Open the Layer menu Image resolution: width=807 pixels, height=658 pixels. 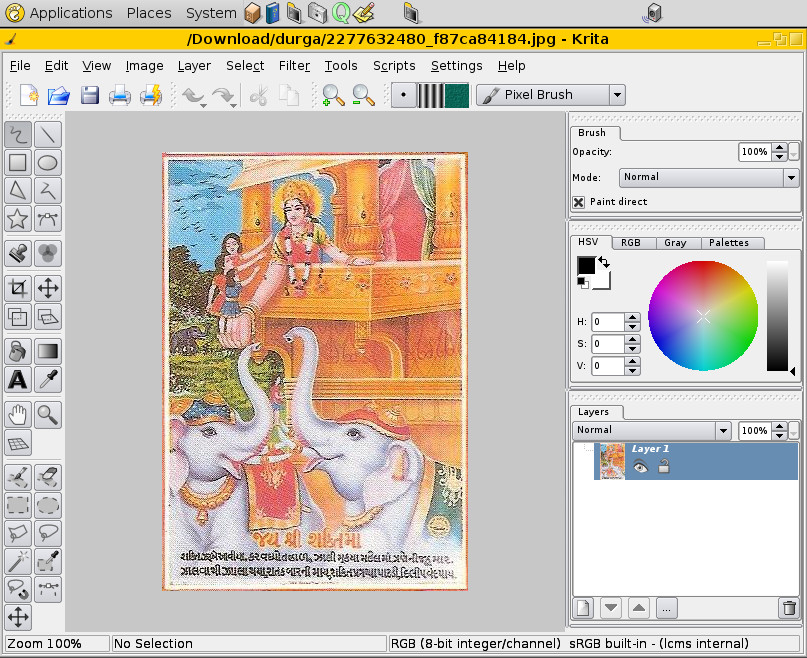[194, 66]
